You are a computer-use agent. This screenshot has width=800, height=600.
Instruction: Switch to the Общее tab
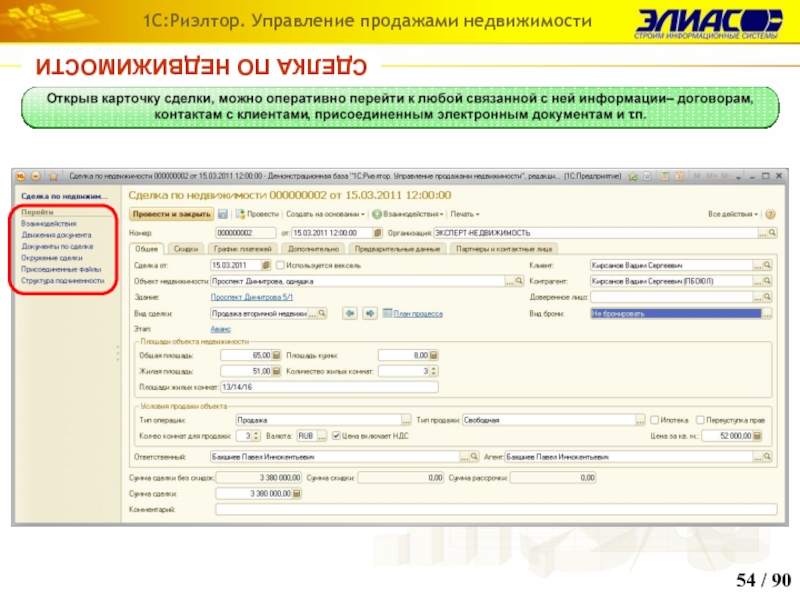point(146,249)
